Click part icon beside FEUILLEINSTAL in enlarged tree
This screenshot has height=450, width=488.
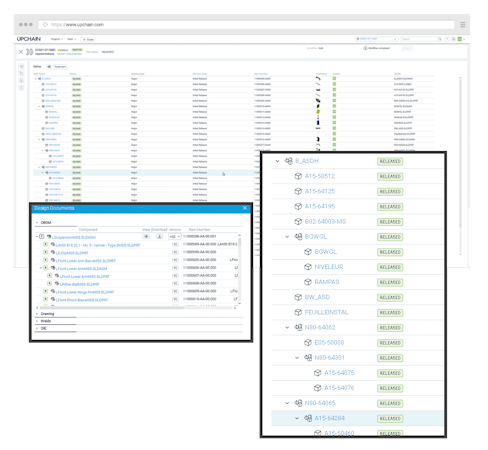298,312
